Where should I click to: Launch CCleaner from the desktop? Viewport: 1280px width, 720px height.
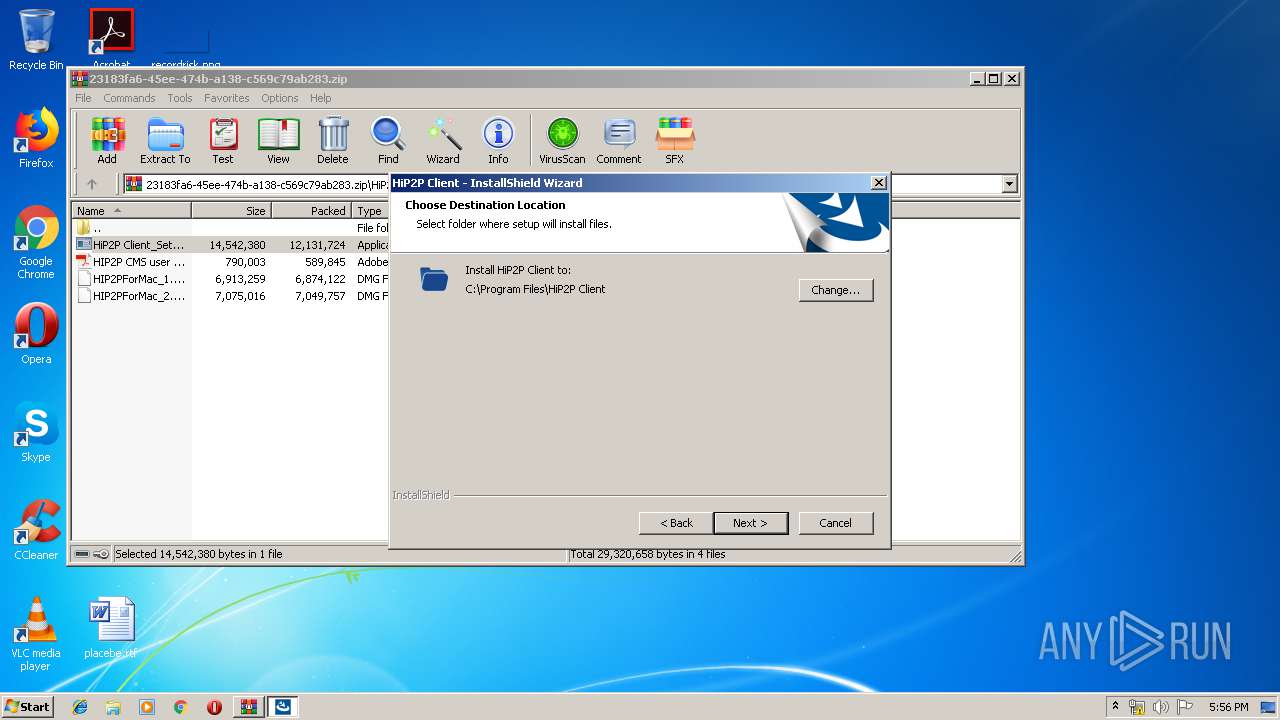point(36,530)
